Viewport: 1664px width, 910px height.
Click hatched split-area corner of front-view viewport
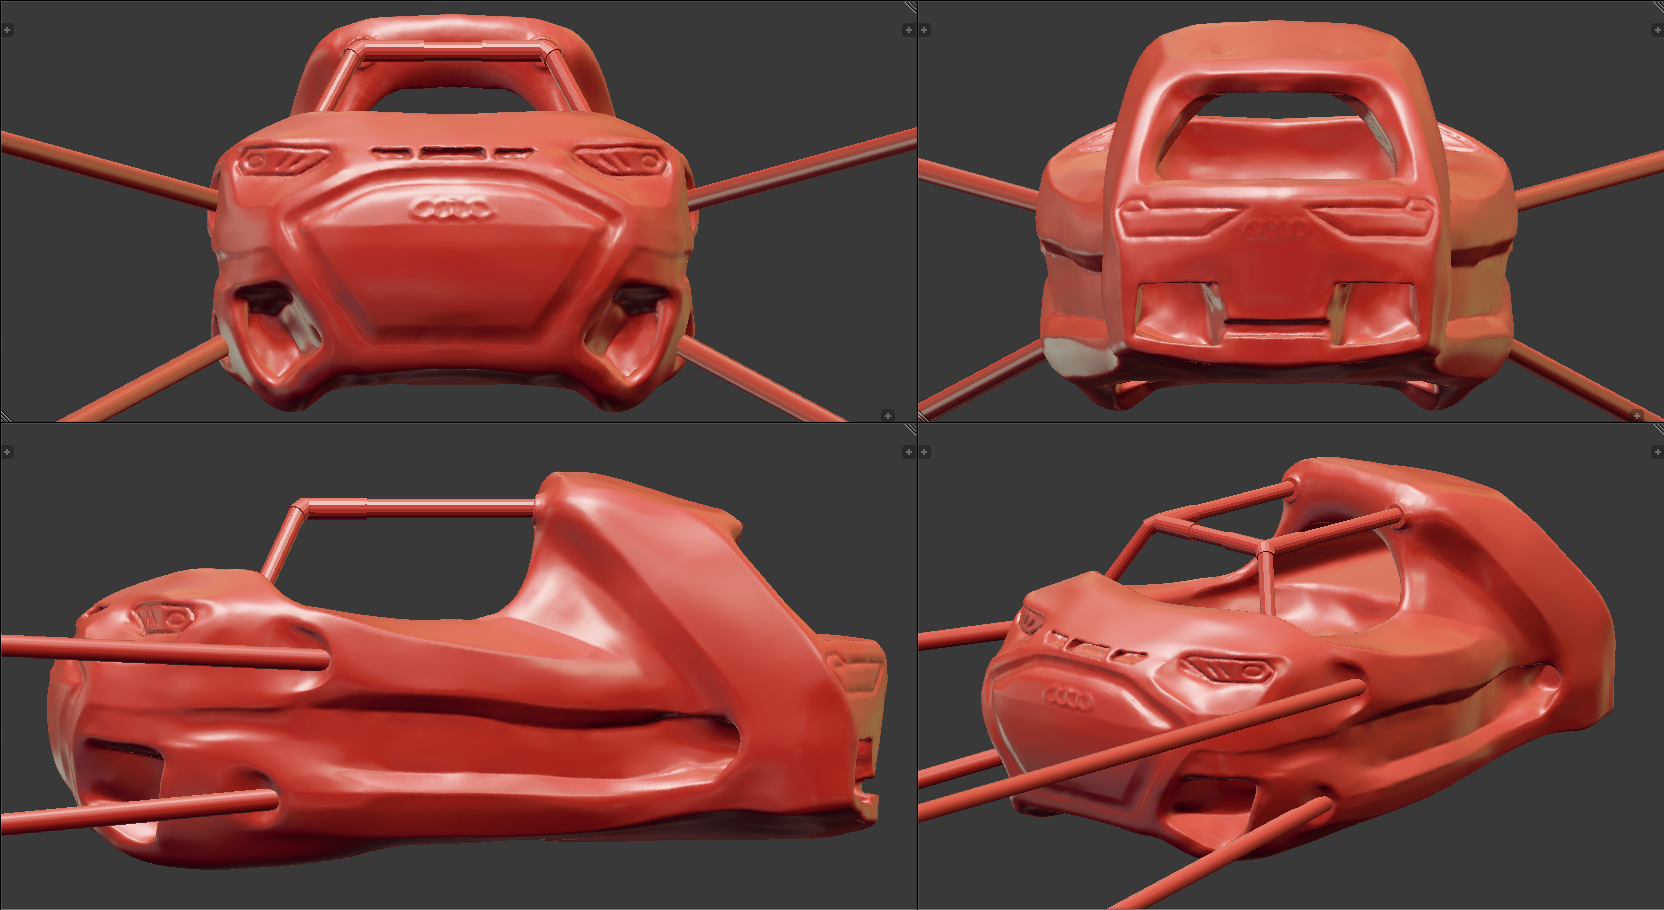click(x=910, y=6)
